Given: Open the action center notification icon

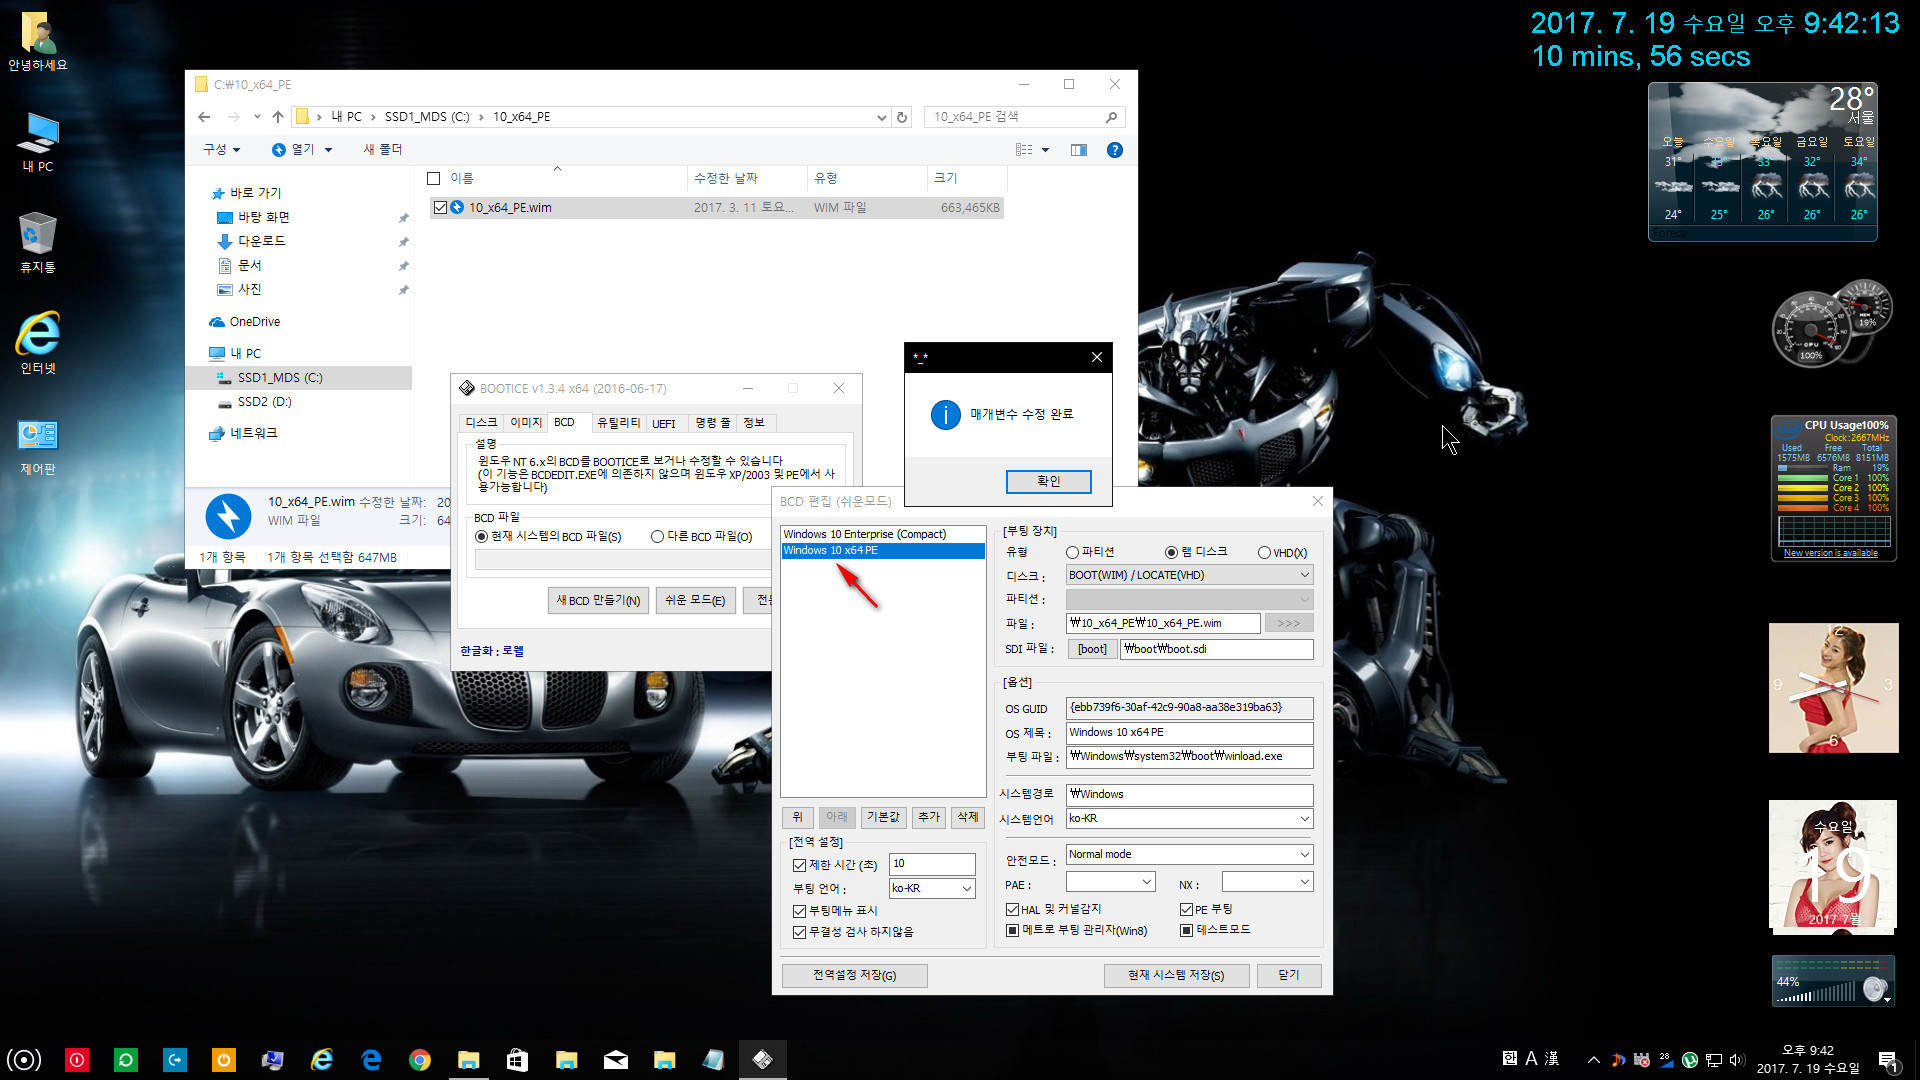Looking at the screenshot, I should coord(1888,1060).
